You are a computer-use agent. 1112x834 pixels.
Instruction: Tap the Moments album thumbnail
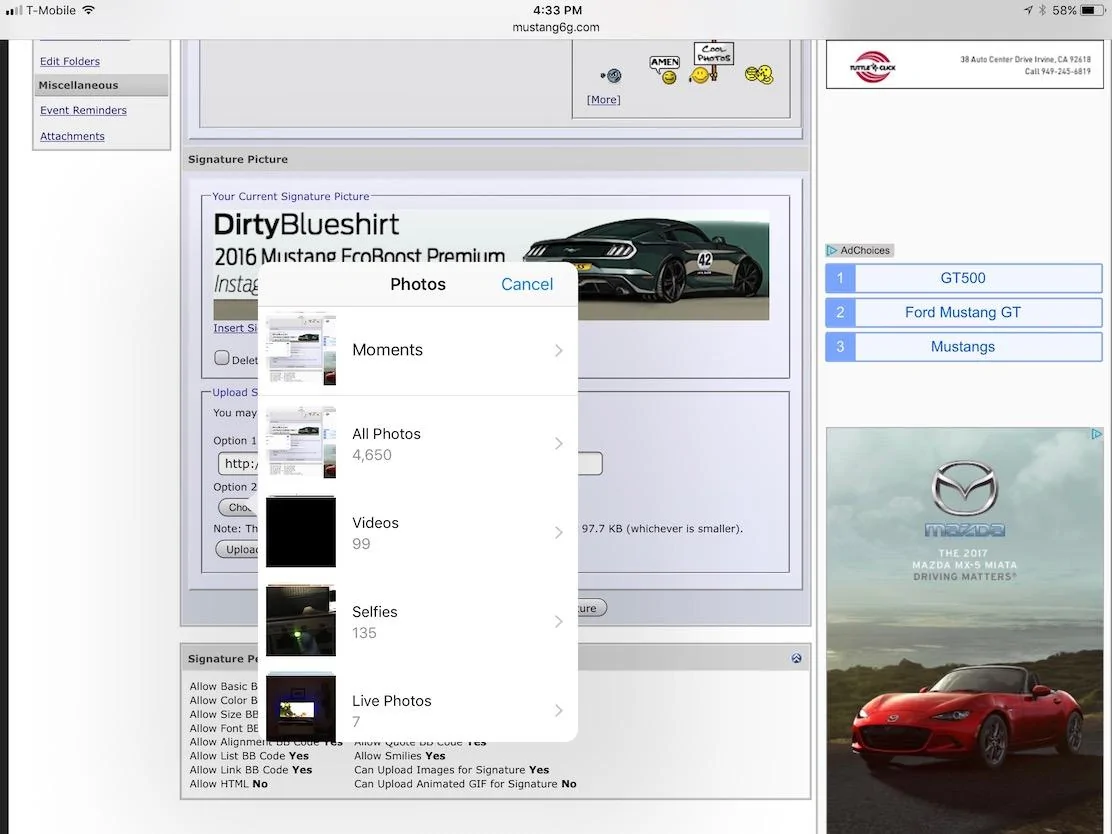(x=301, y=350)
